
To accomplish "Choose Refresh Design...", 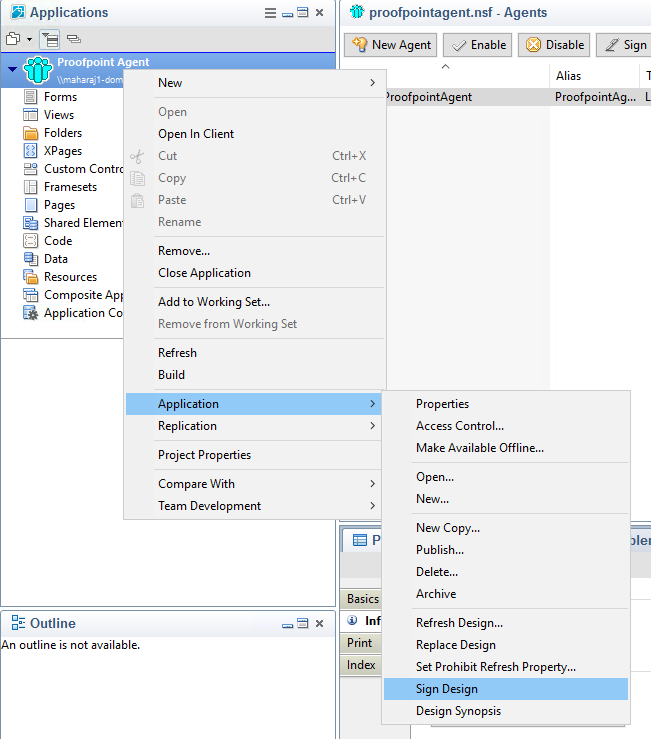I will coord(506,623).
